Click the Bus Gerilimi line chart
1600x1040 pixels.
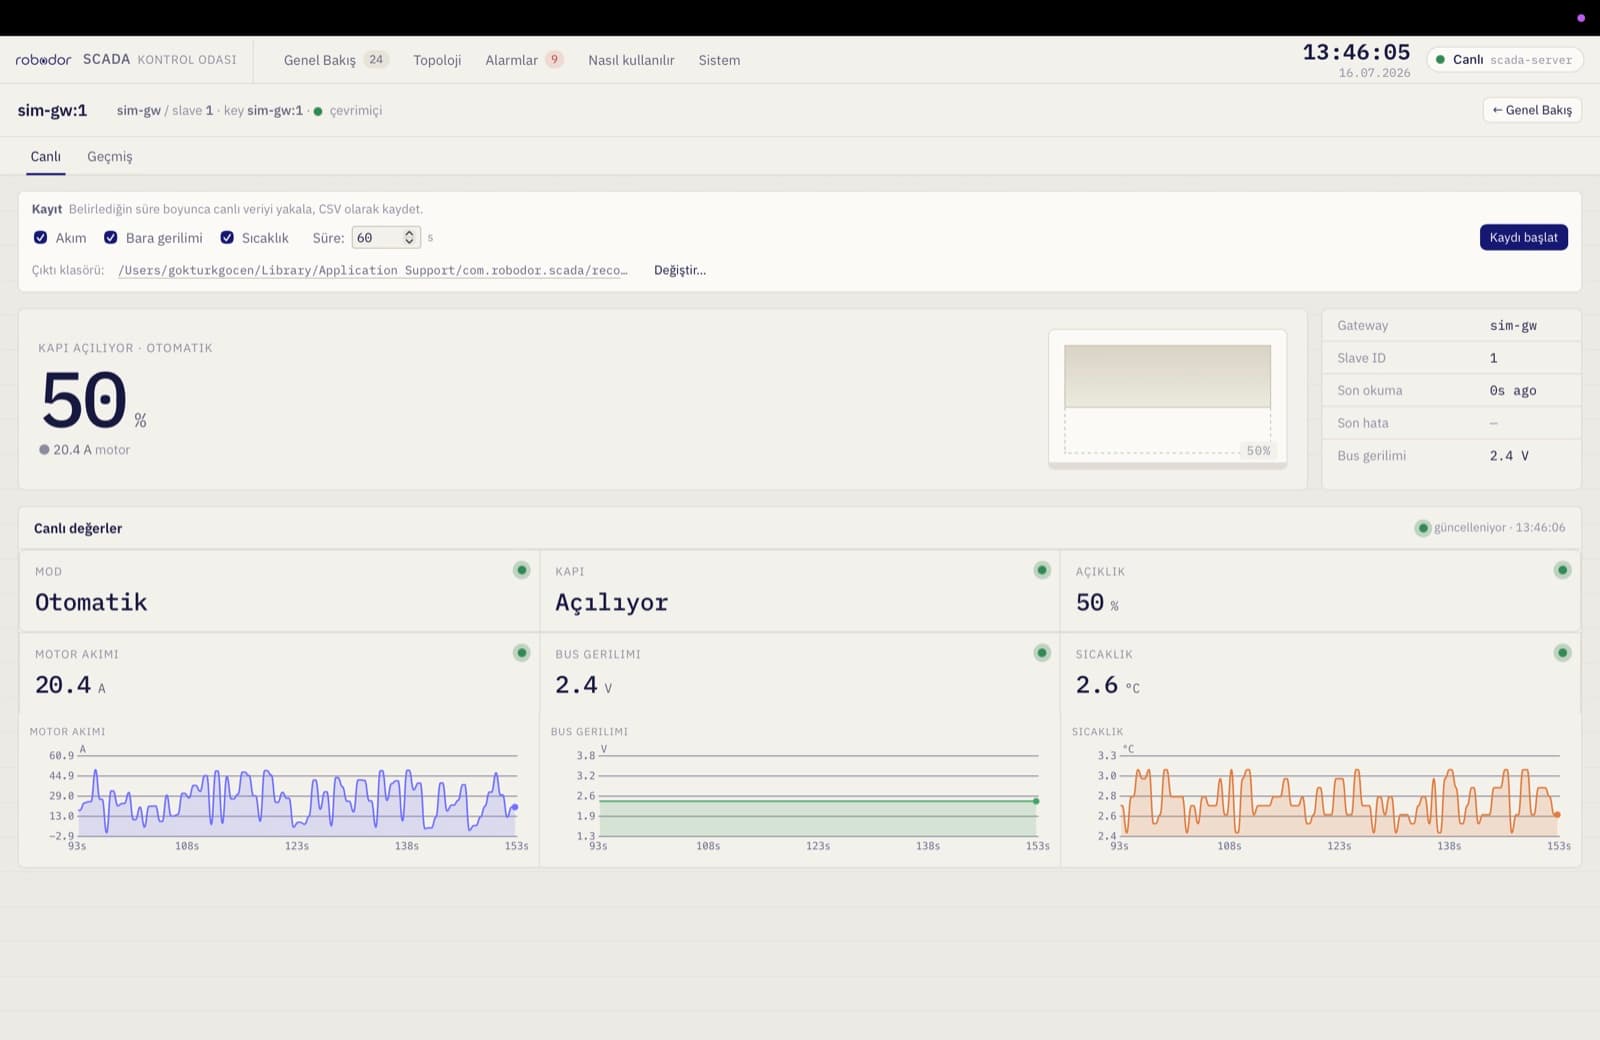[818, 795]
